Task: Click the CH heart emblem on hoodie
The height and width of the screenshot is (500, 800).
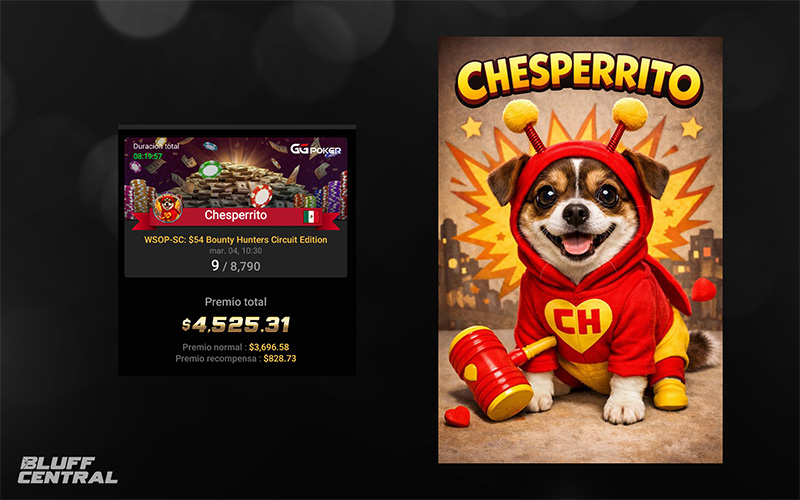Action: (x=578, y=323)
